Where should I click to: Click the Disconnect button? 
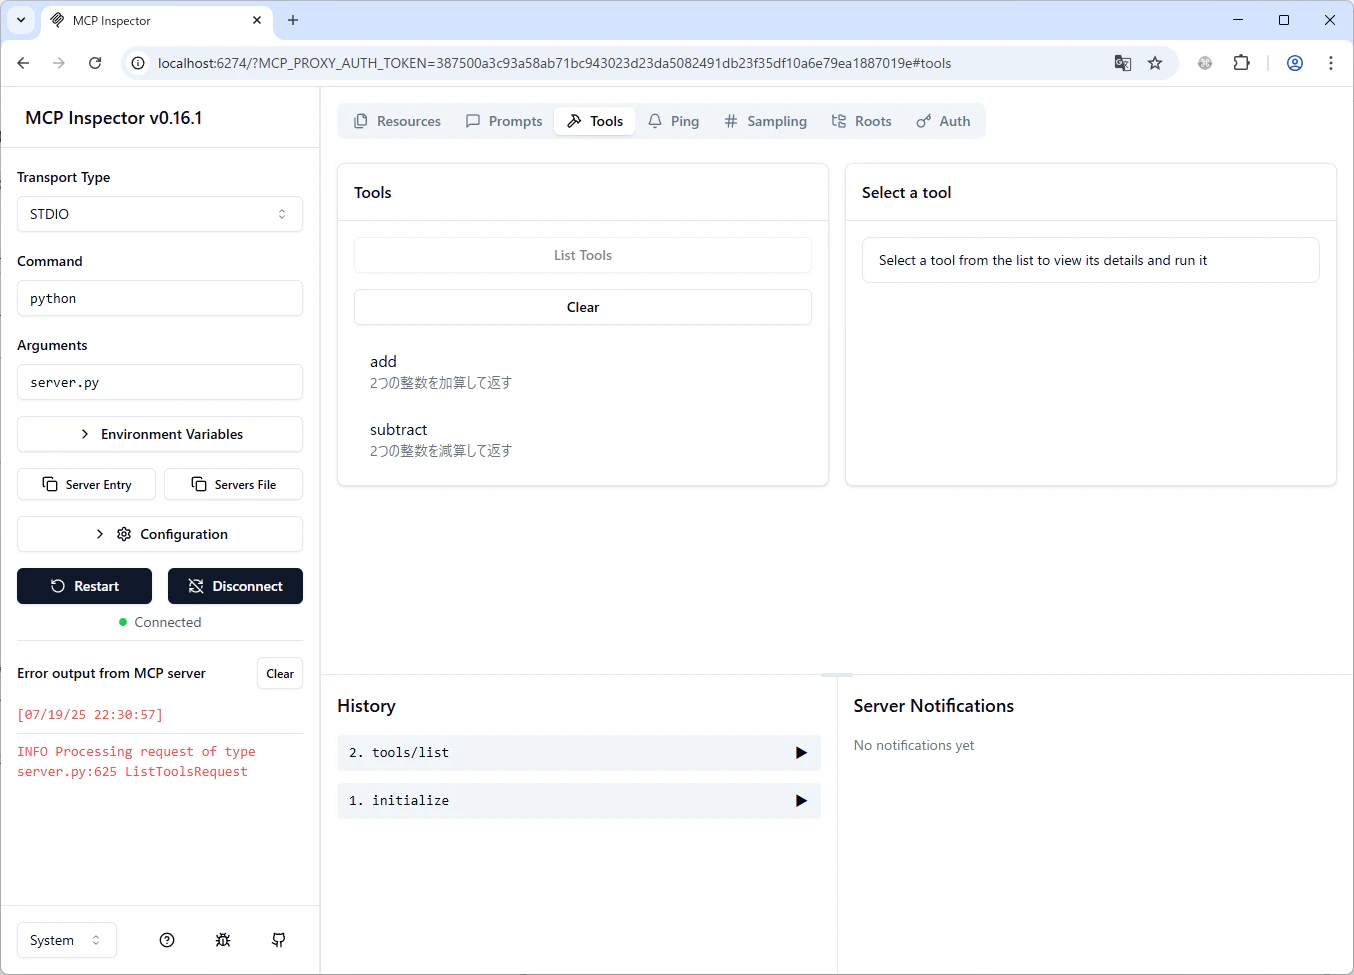coord(235,586)
